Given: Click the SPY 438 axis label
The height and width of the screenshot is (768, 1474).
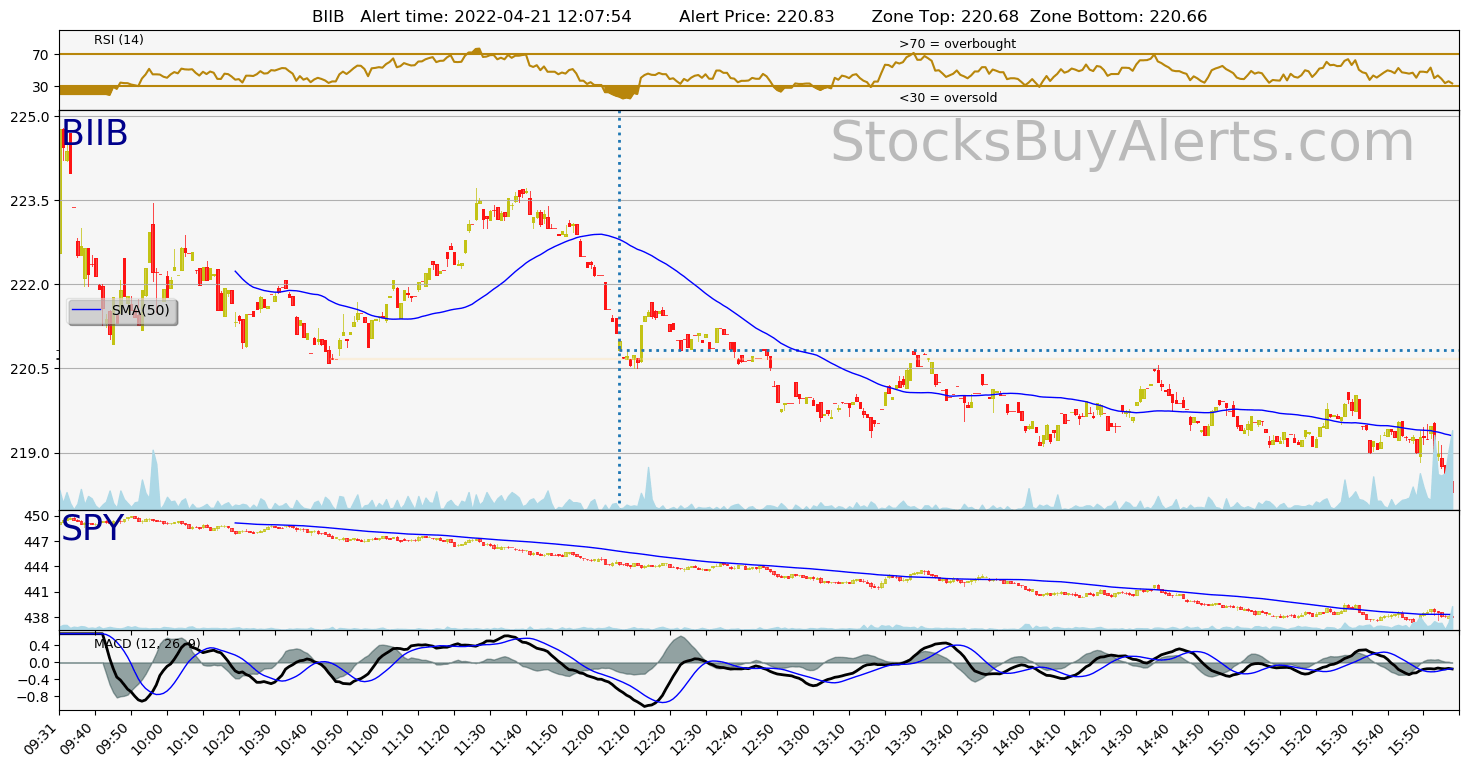Looking at the screenshot, I should (37, 618).
